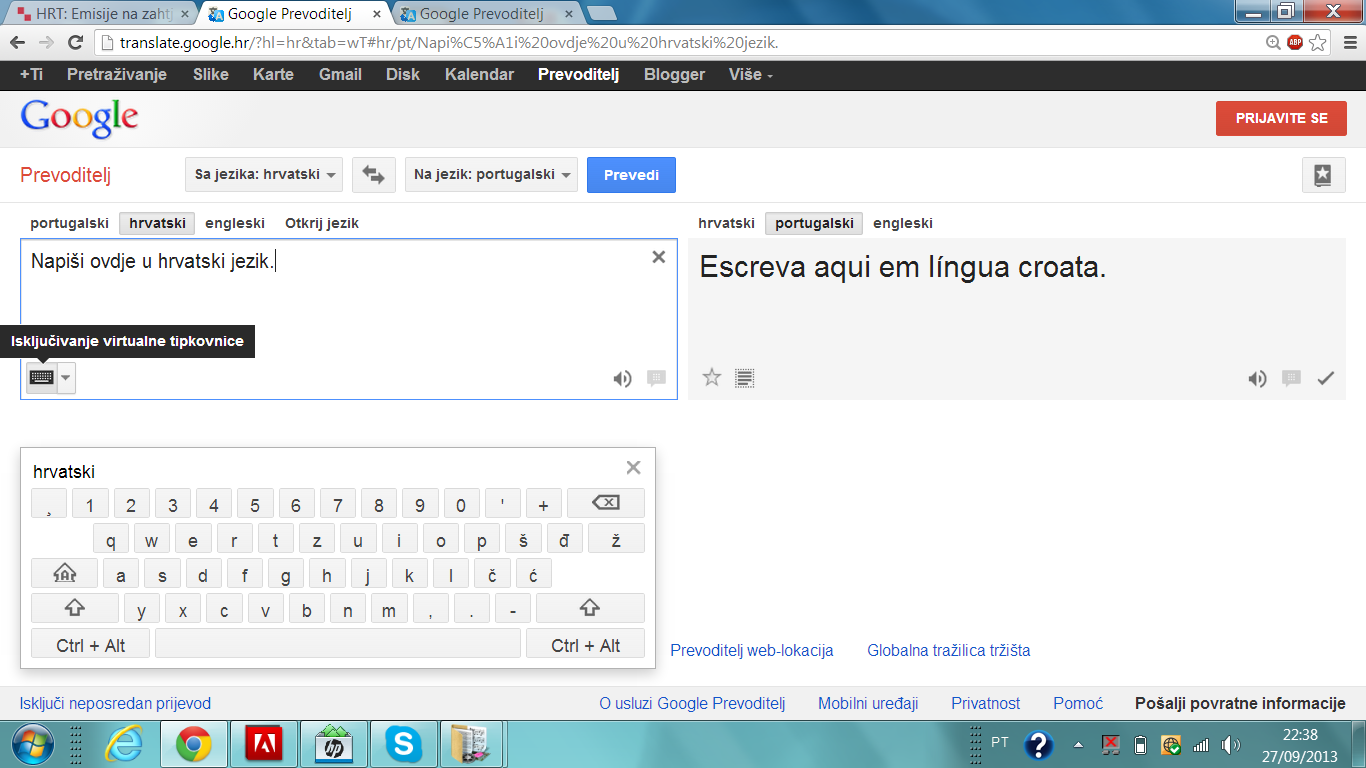Select hrvatski source language tab
Screen dimensions: 1366x768
157,223
